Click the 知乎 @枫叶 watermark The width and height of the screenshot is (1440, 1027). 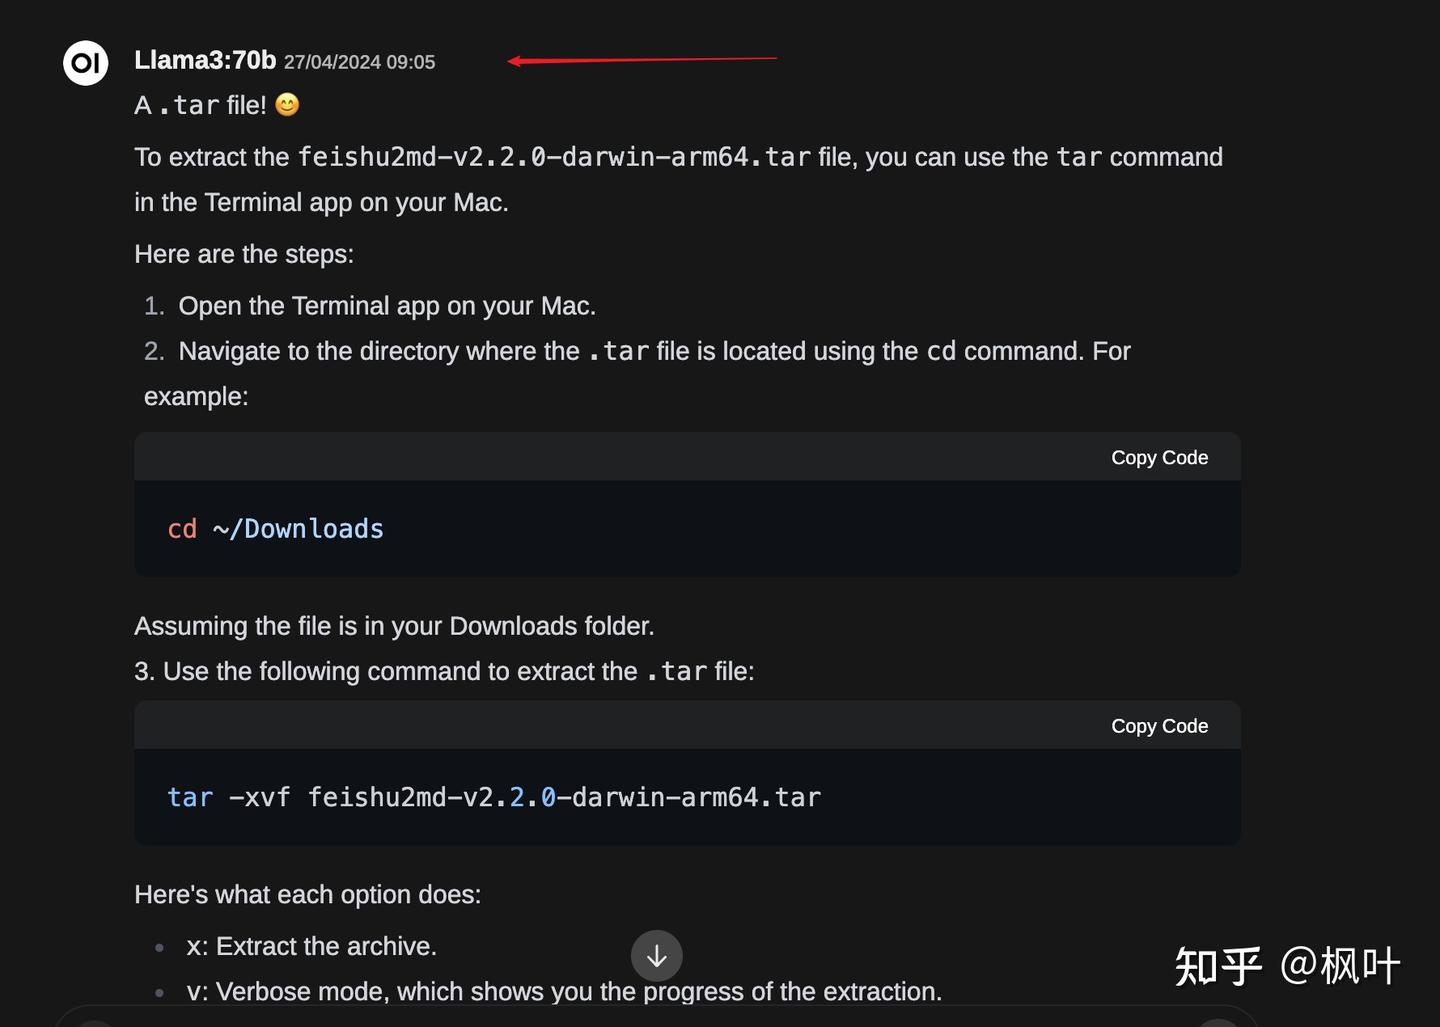[1287, 966]
